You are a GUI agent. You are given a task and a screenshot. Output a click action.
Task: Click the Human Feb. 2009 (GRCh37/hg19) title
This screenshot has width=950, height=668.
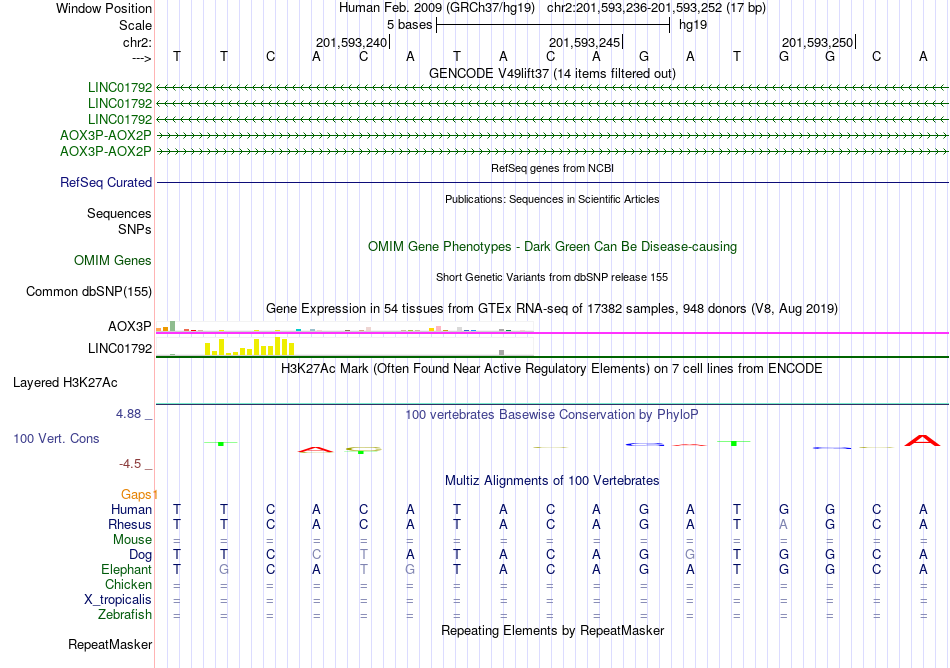(437, 8)
